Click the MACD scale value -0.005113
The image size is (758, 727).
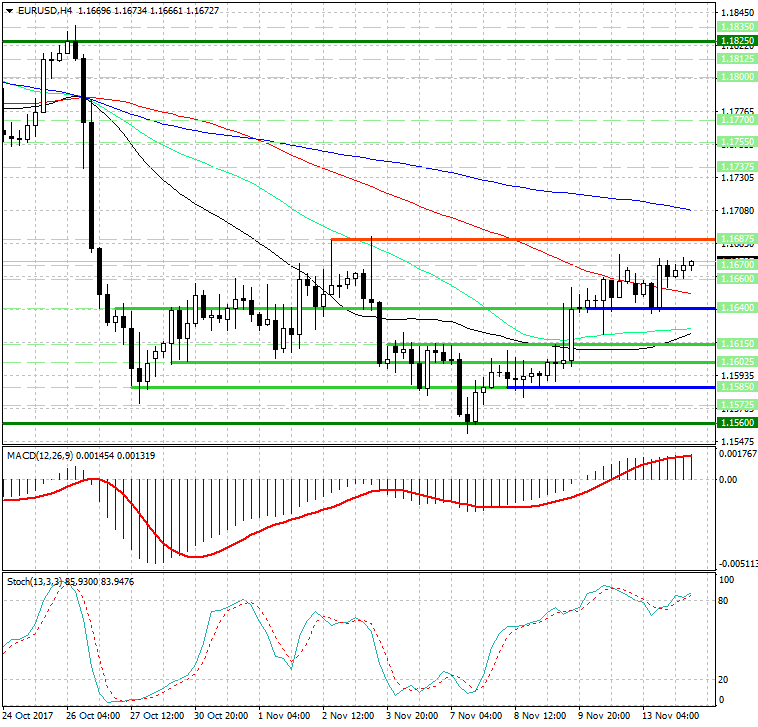tap(739, 564)
